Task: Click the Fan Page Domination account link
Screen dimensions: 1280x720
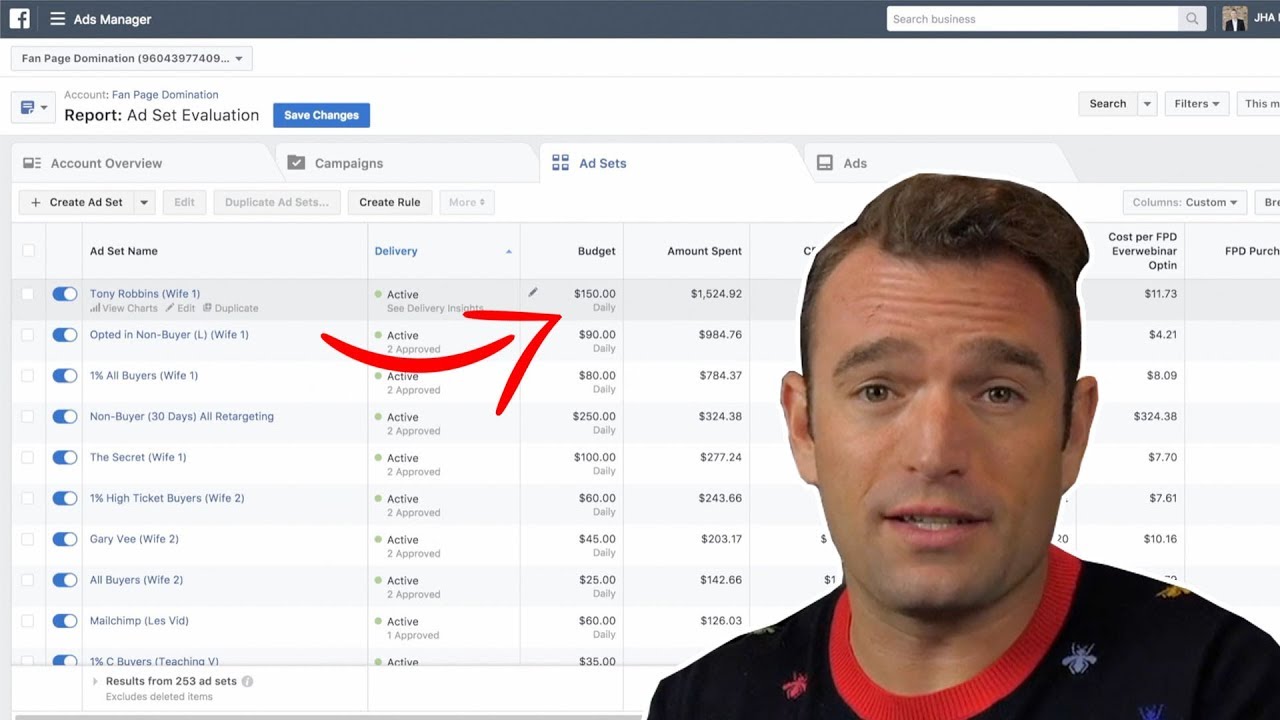Action: click(165, 95)
